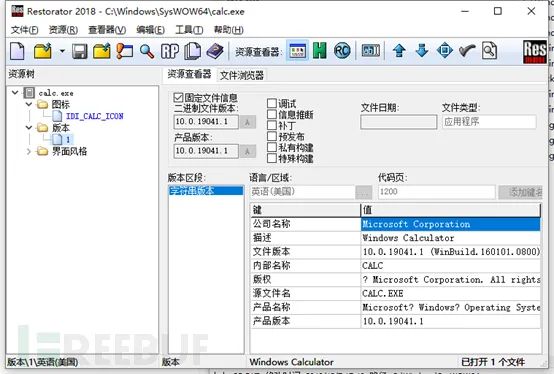The height and width of the screenshot is (374, 554).
Task: Select 字符串版本 in the 版本区段 list
Action: (206, 191)
